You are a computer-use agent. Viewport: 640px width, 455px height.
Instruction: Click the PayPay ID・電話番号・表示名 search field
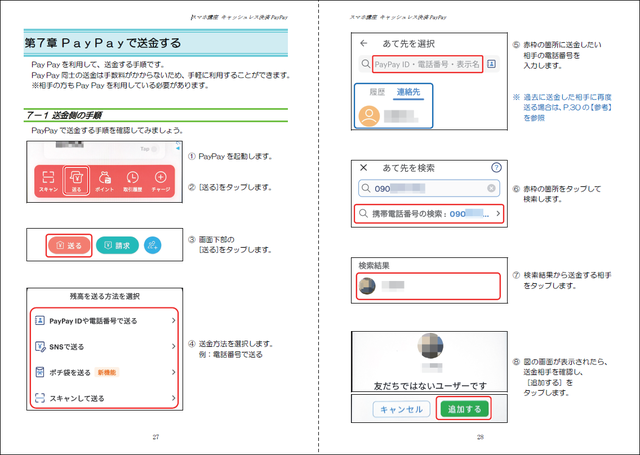click(x=427, y=64)
